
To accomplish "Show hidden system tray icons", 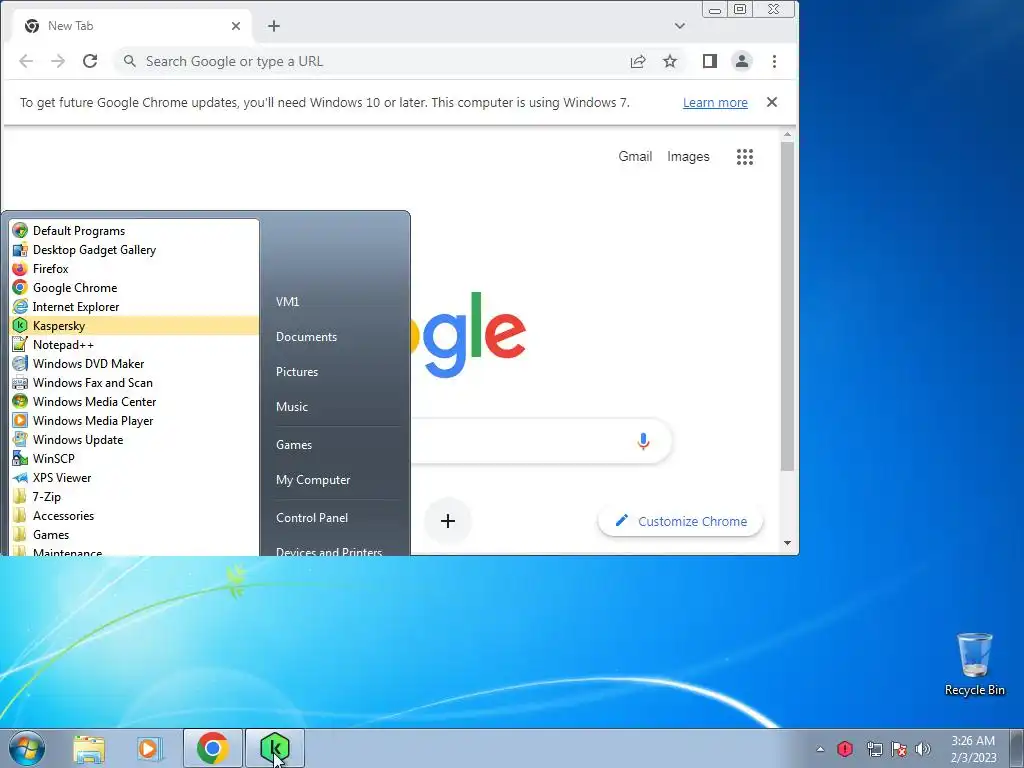I will pyautogui.click(x=820, y=749).
